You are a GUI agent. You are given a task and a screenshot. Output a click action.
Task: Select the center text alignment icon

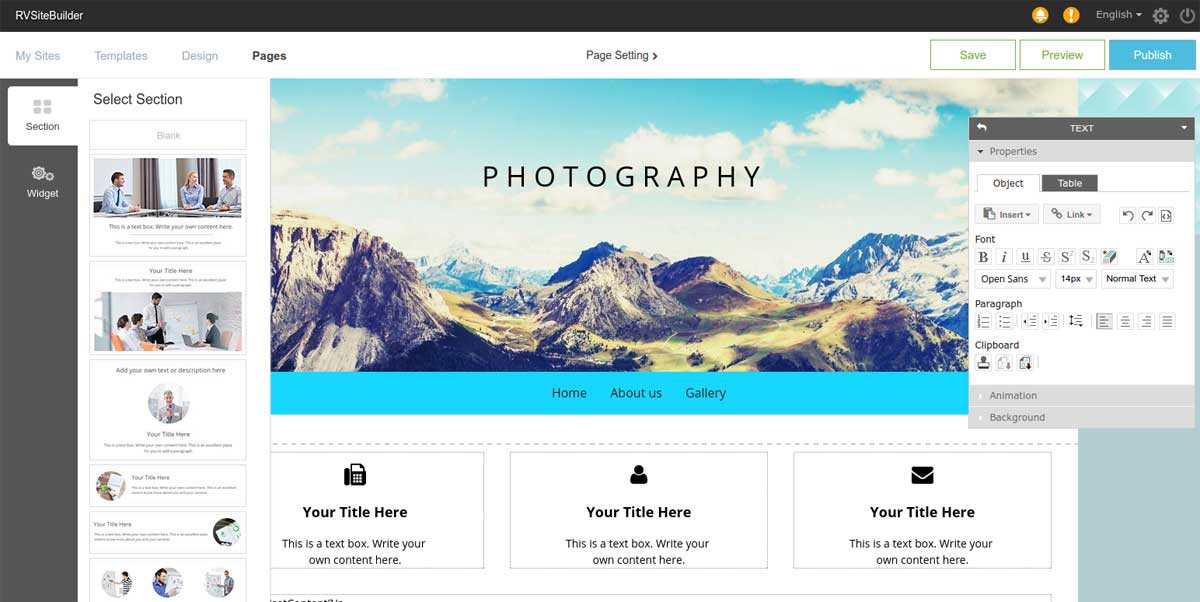click(x=1125, y=321)
